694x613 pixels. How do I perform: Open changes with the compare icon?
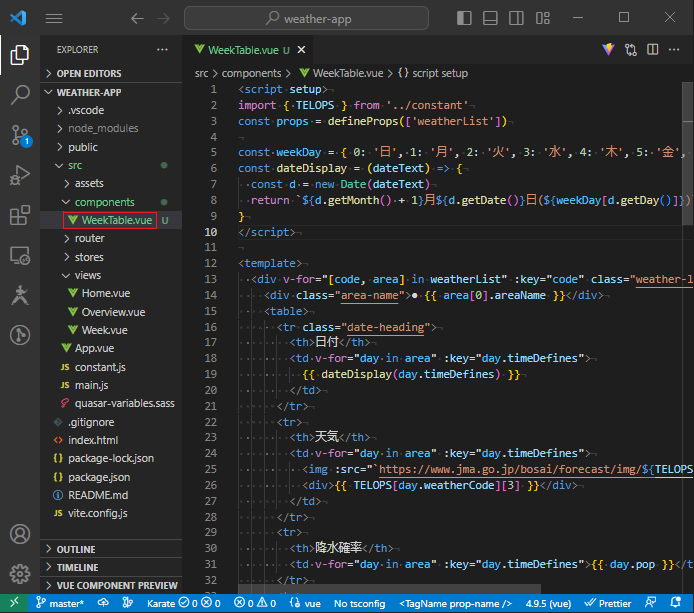631,50
